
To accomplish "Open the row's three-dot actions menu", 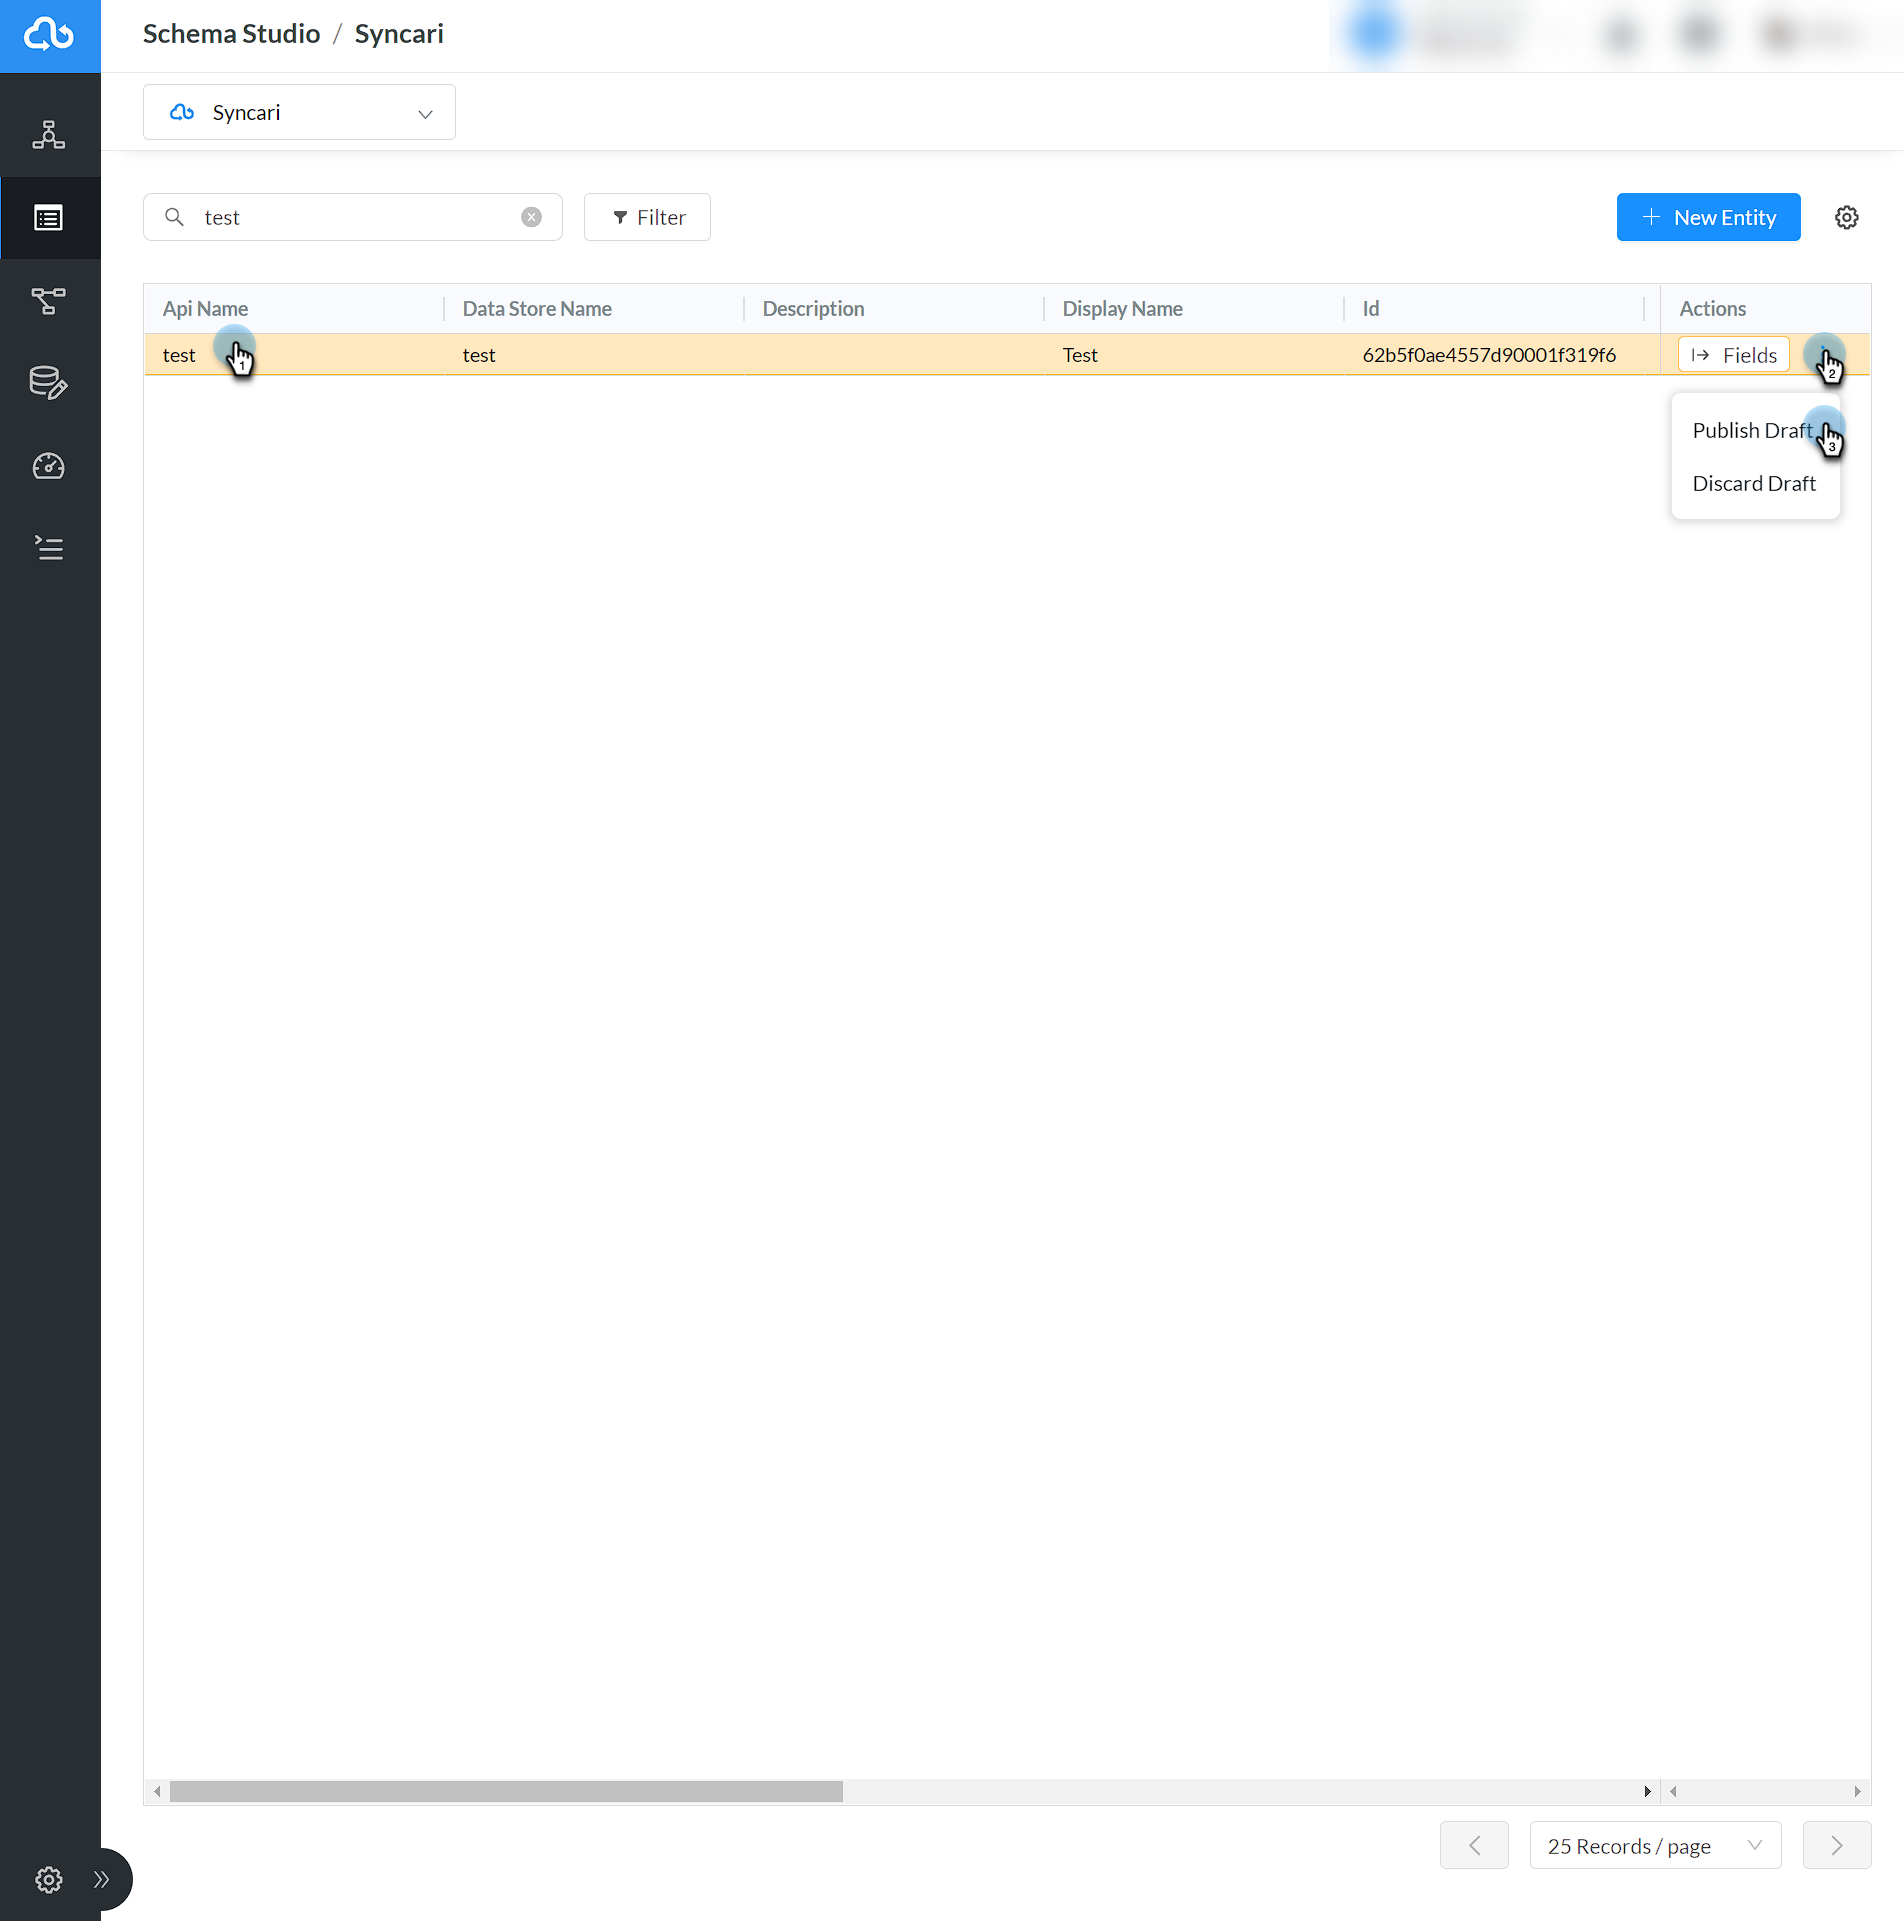I will (x=1824, y=355).
